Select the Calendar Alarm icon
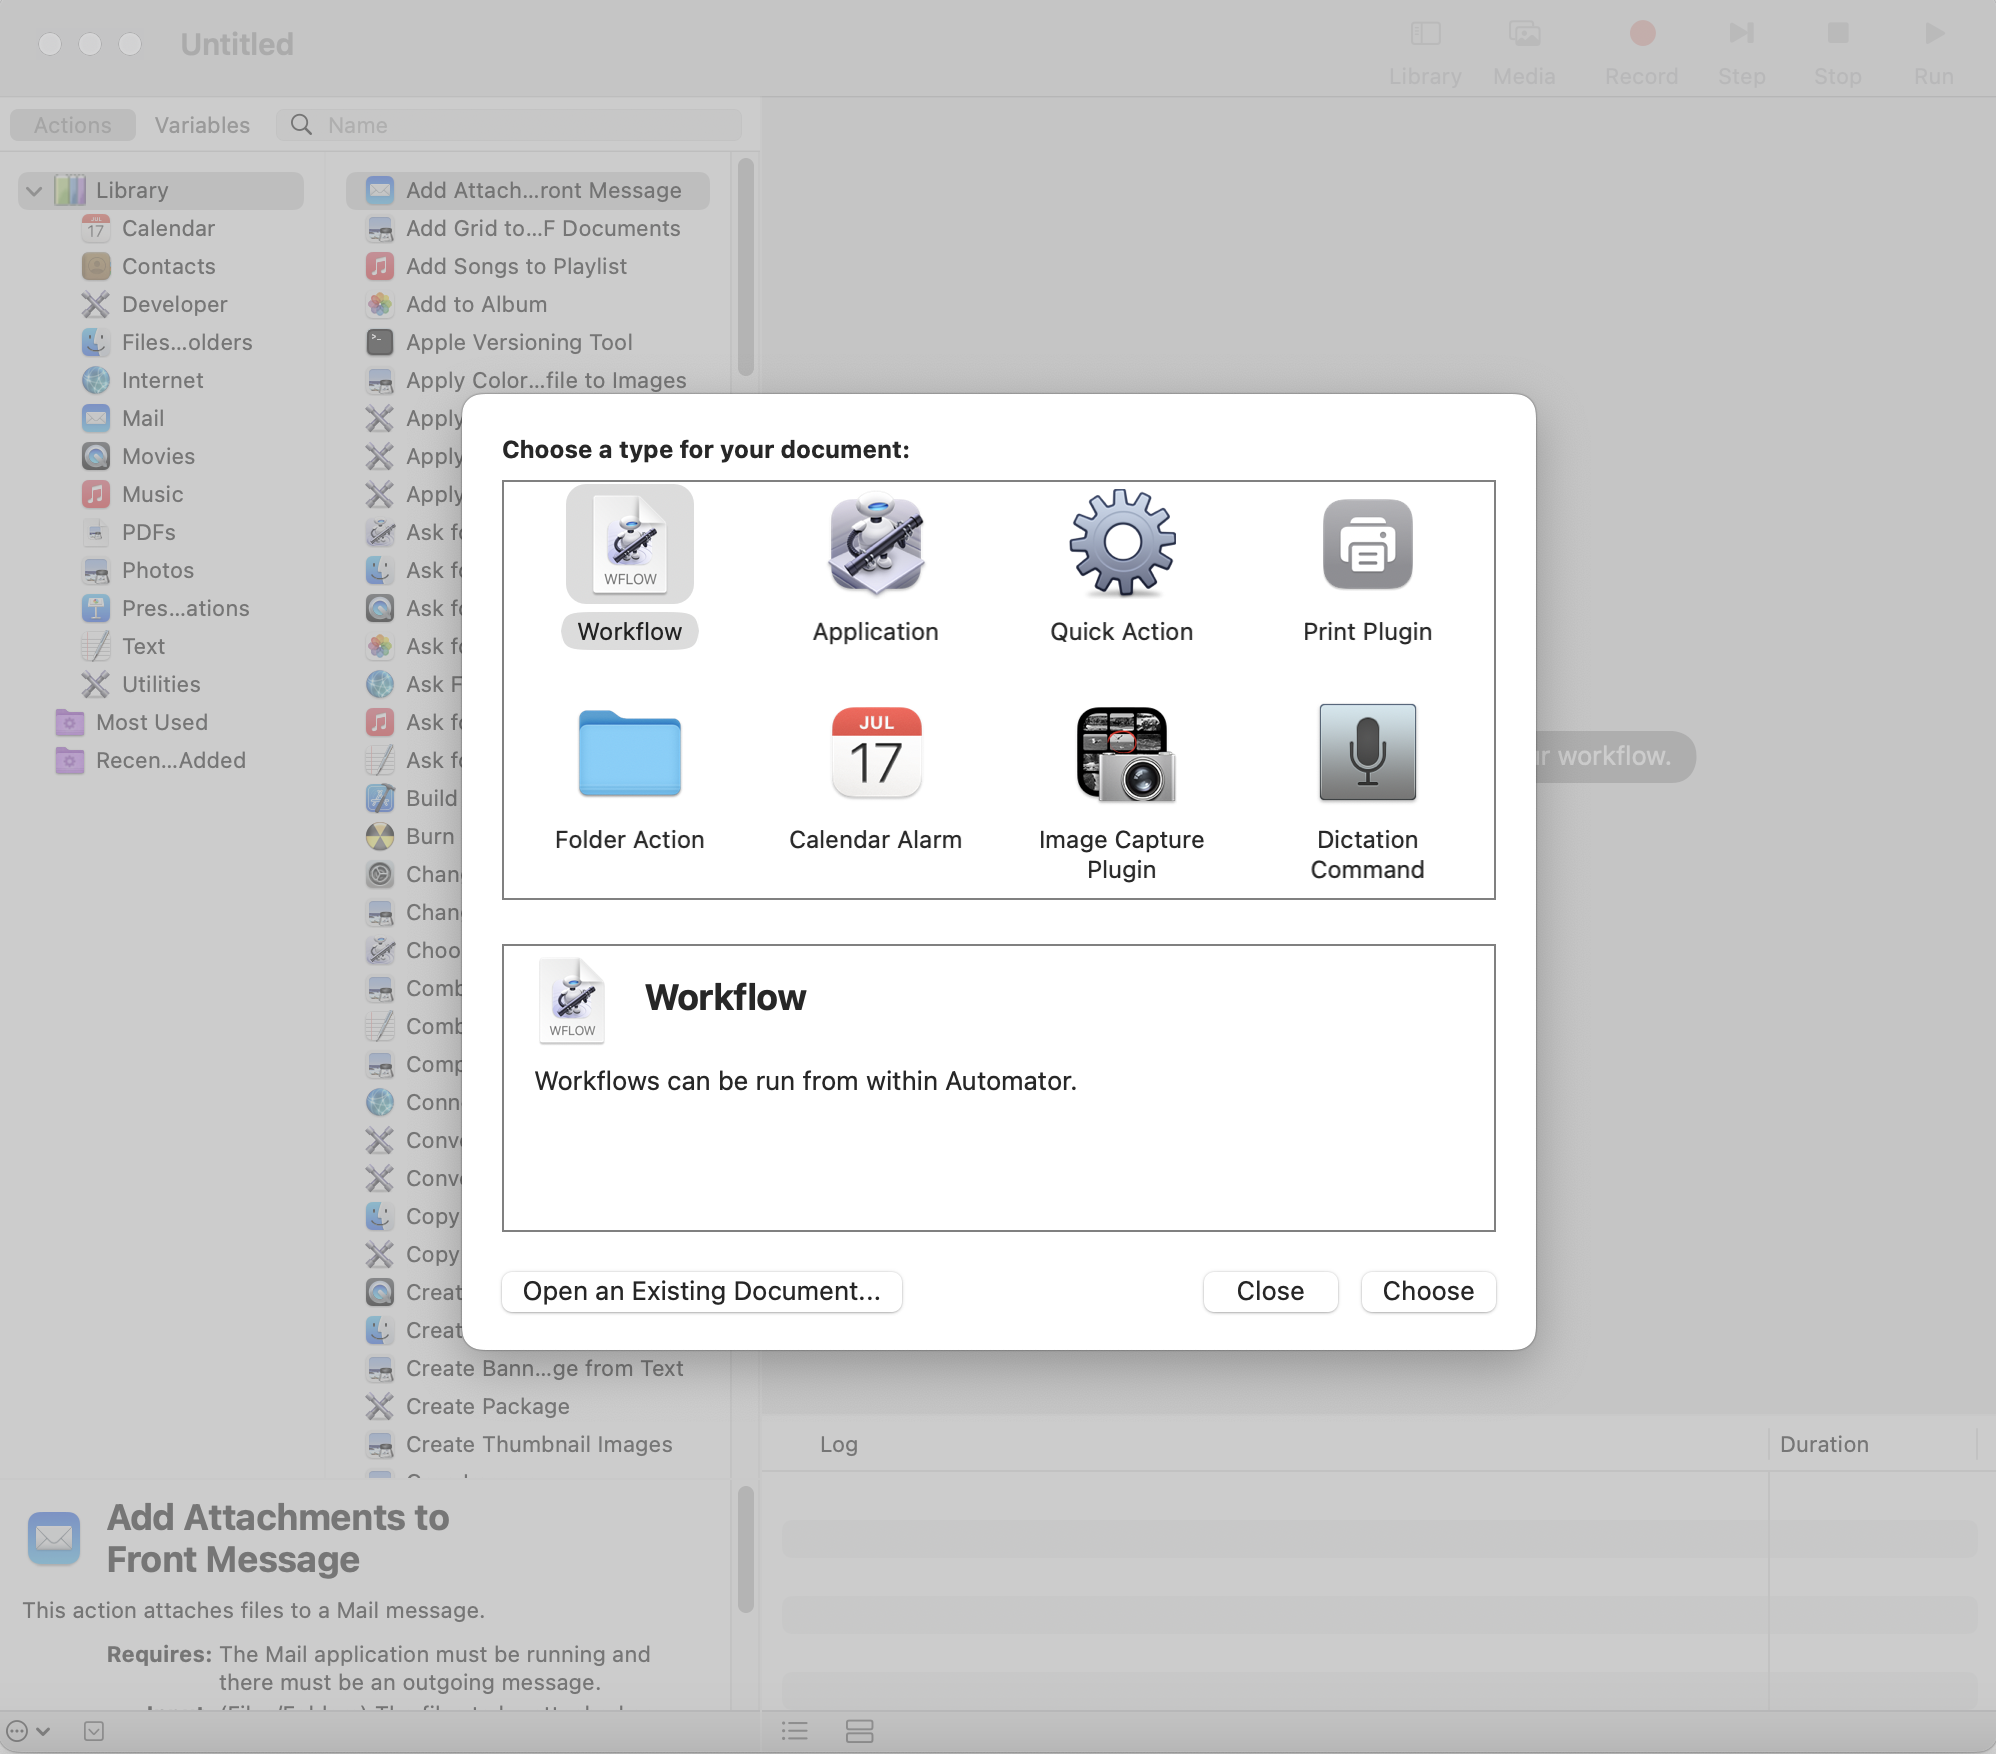Image resolution: width=1996 pixels, height=1754 pixels. tap(876, 753)
